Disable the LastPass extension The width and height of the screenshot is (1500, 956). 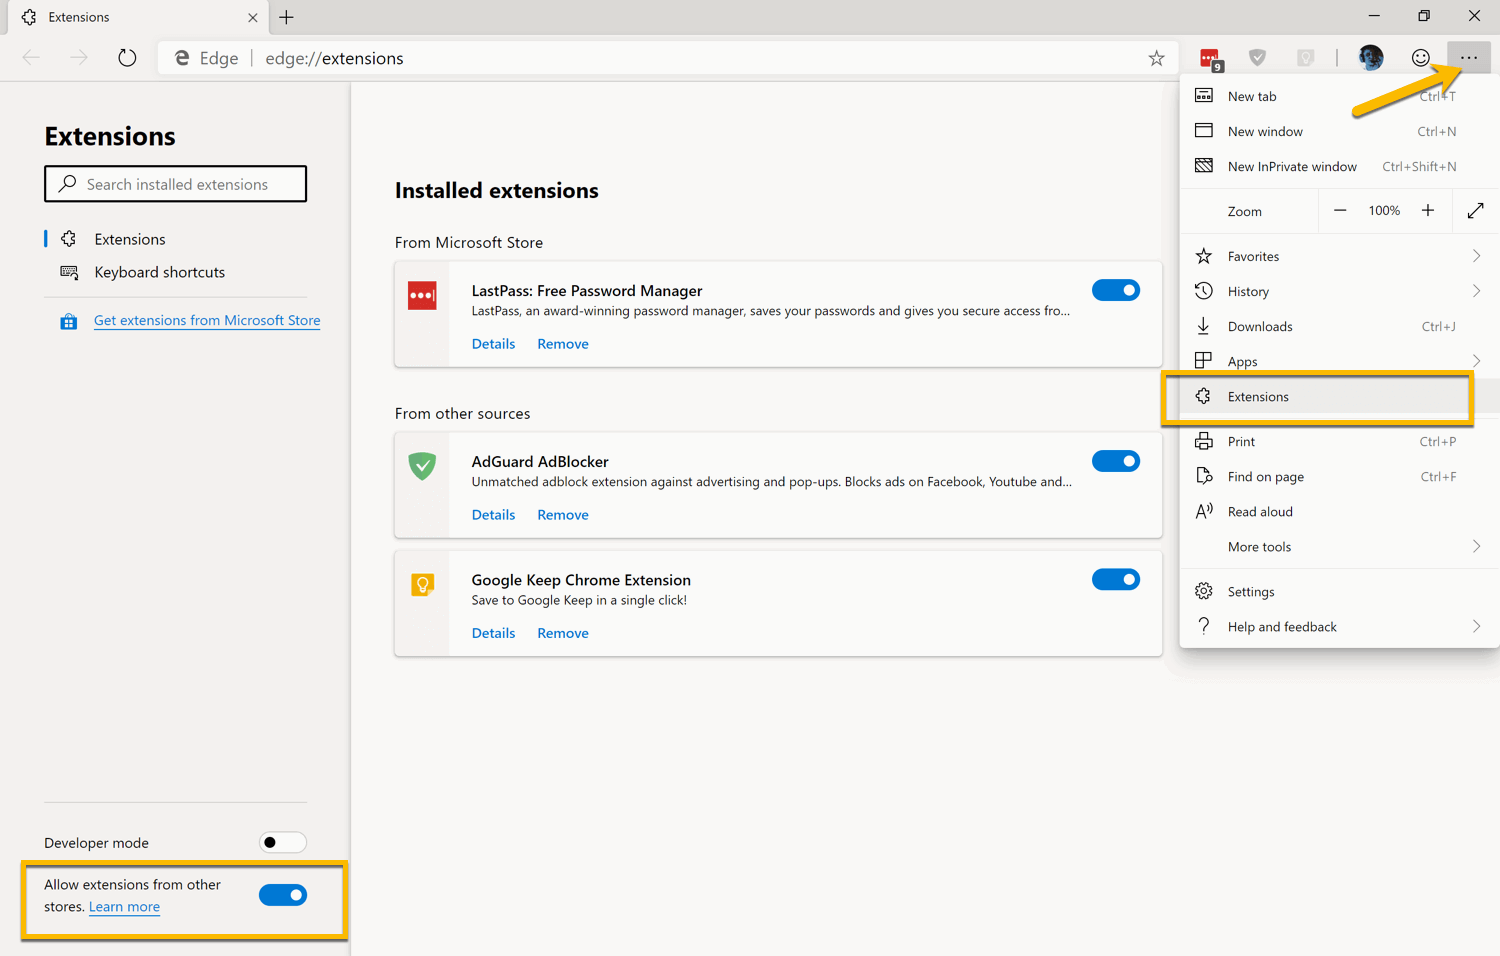(x=1116, y=290)
